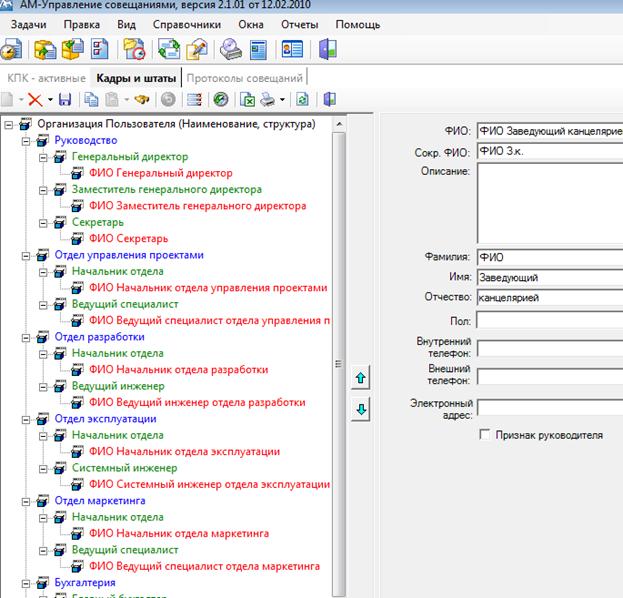The width and height of the screenshot is (623, 598).
Task: Click the binoculars search icon
Action: pyautogui.click(x=142, y=100)
